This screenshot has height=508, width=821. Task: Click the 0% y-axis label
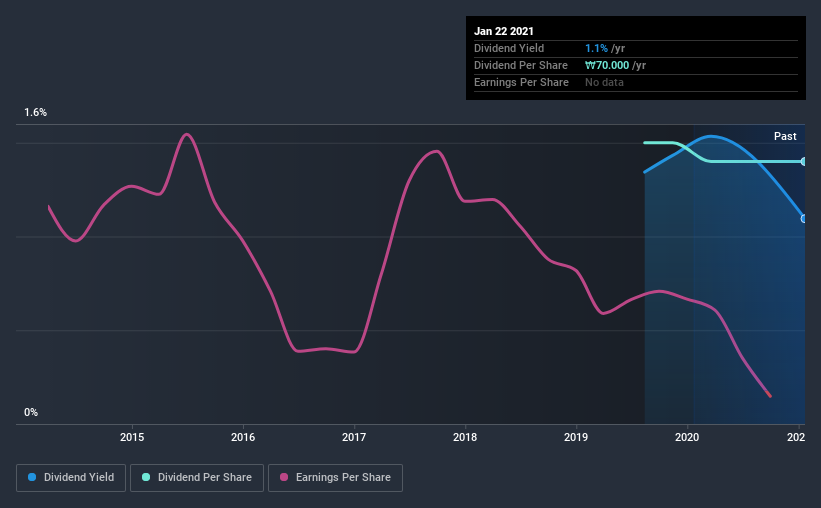31,413
